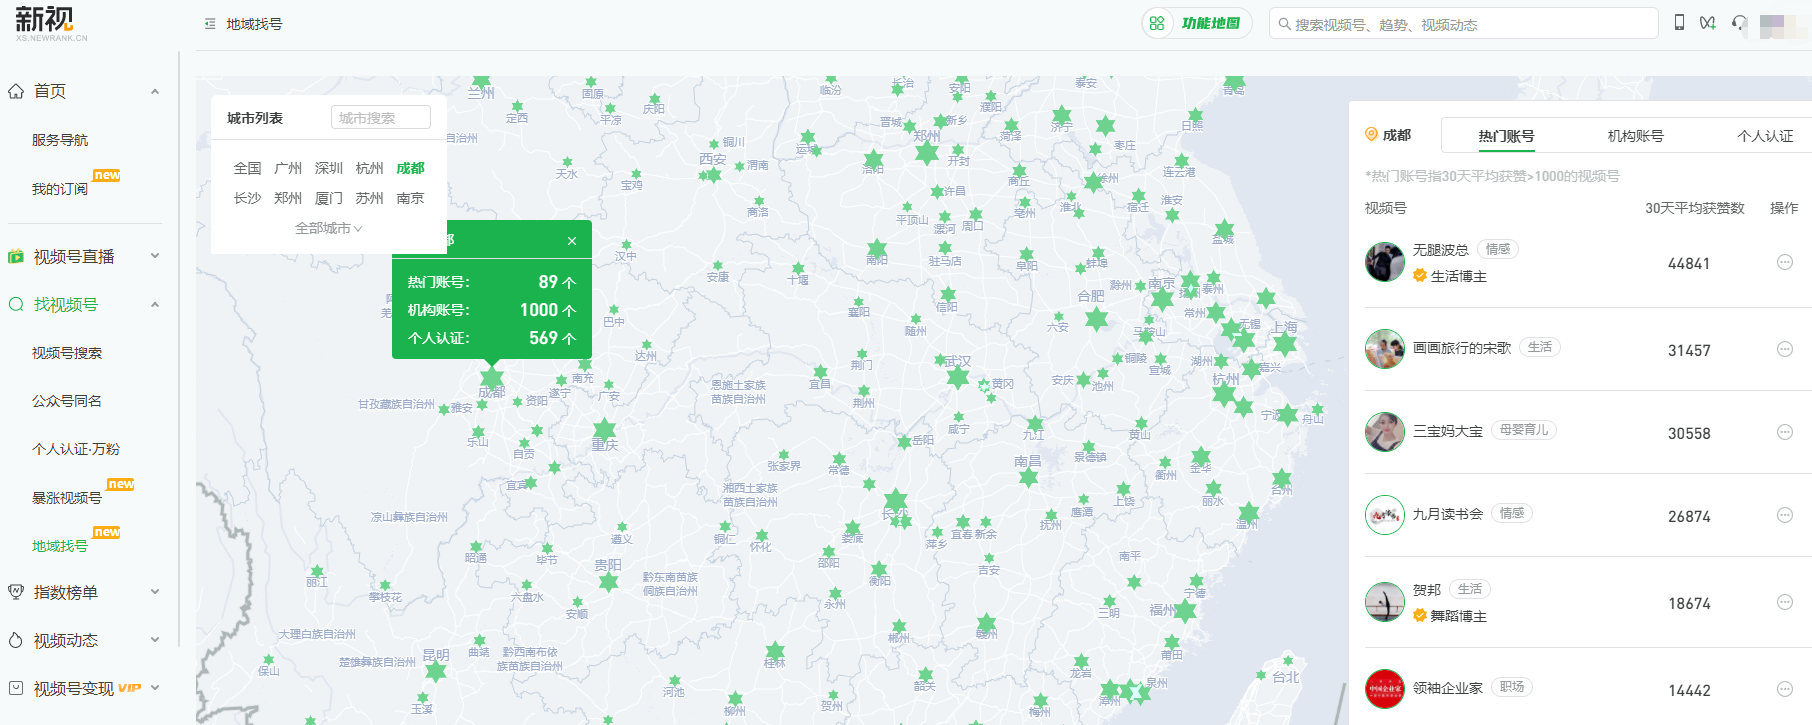The width and height of the screenshot is (1812, 725).
Task: Select 南京 in city list
Action: coord(410,198)
